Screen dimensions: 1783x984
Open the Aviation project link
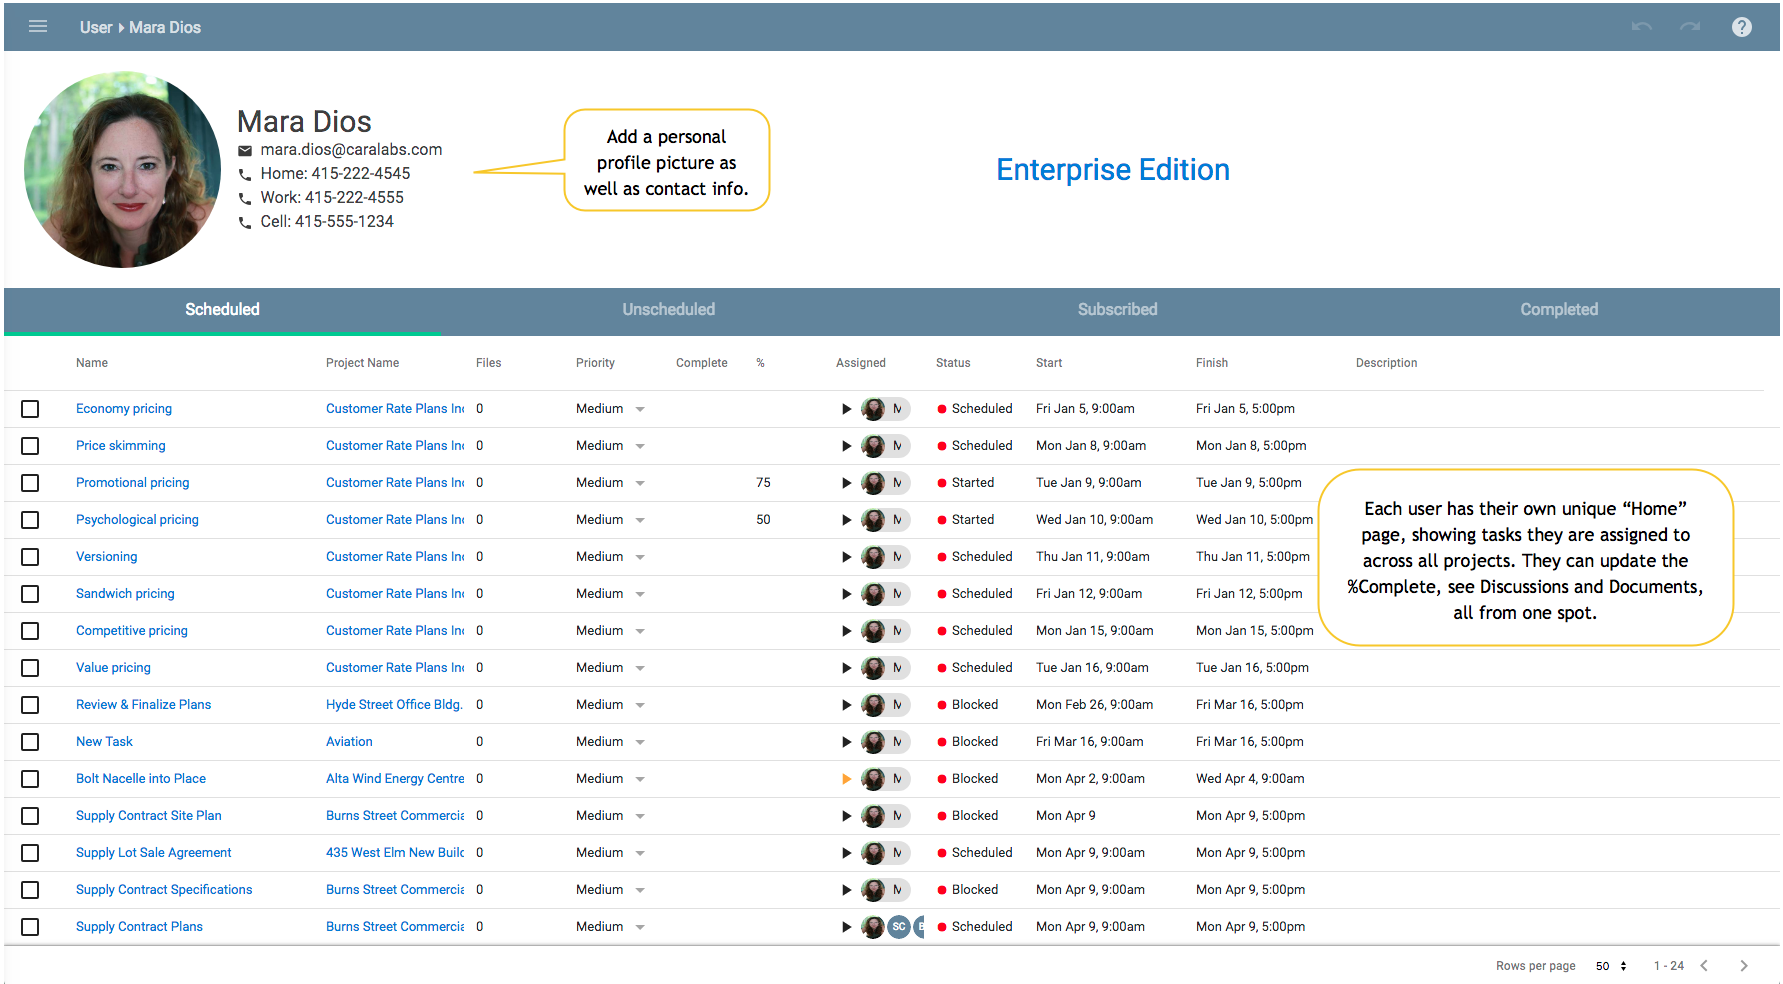(x=349, y=742)
